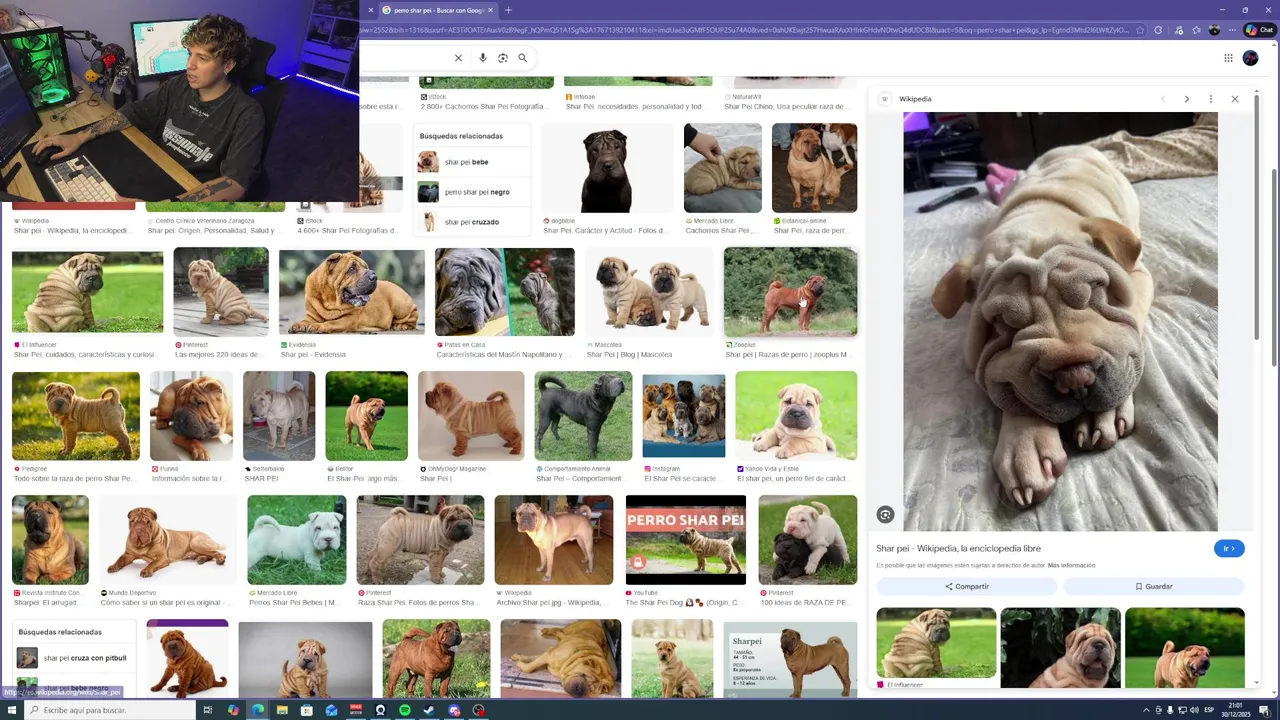The height and width of the screenshot is (720, 1280).
Task: Open Sharpei info card thumbnail
Action: click(790, 660)
